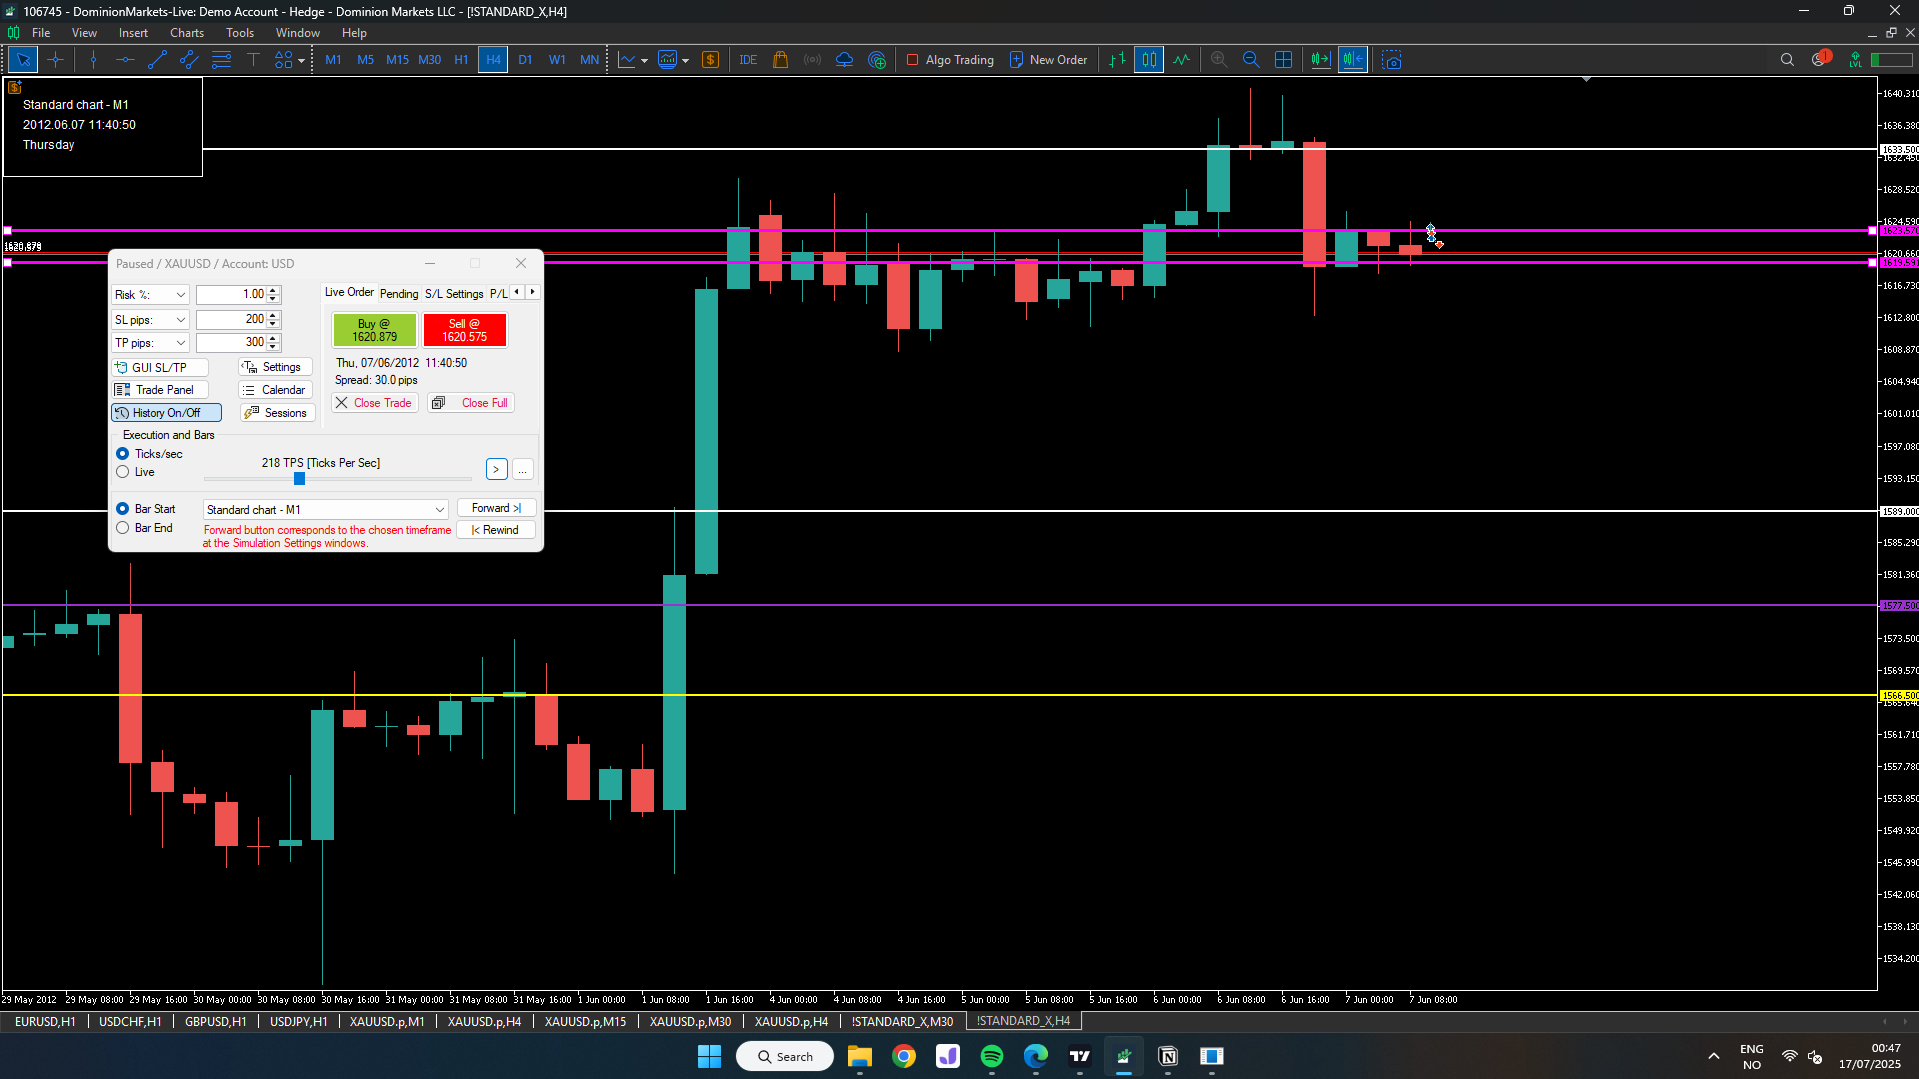Zoom out on the chart
The width and height of the screenshot is (1919, 1079).
tap(1251, 60)
